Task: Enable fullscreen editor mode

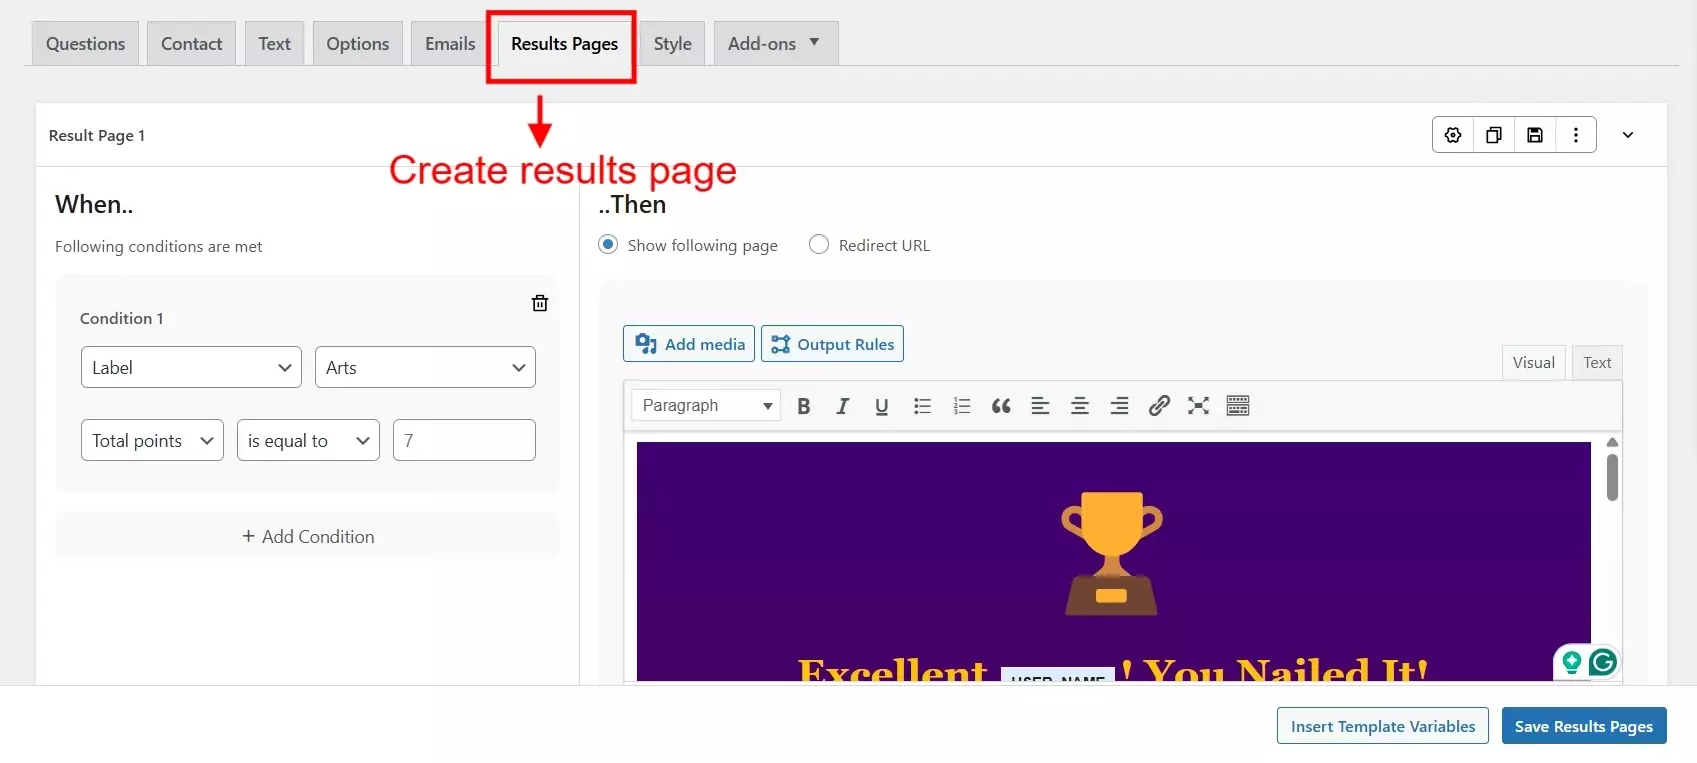Action: click(1198, 406)
